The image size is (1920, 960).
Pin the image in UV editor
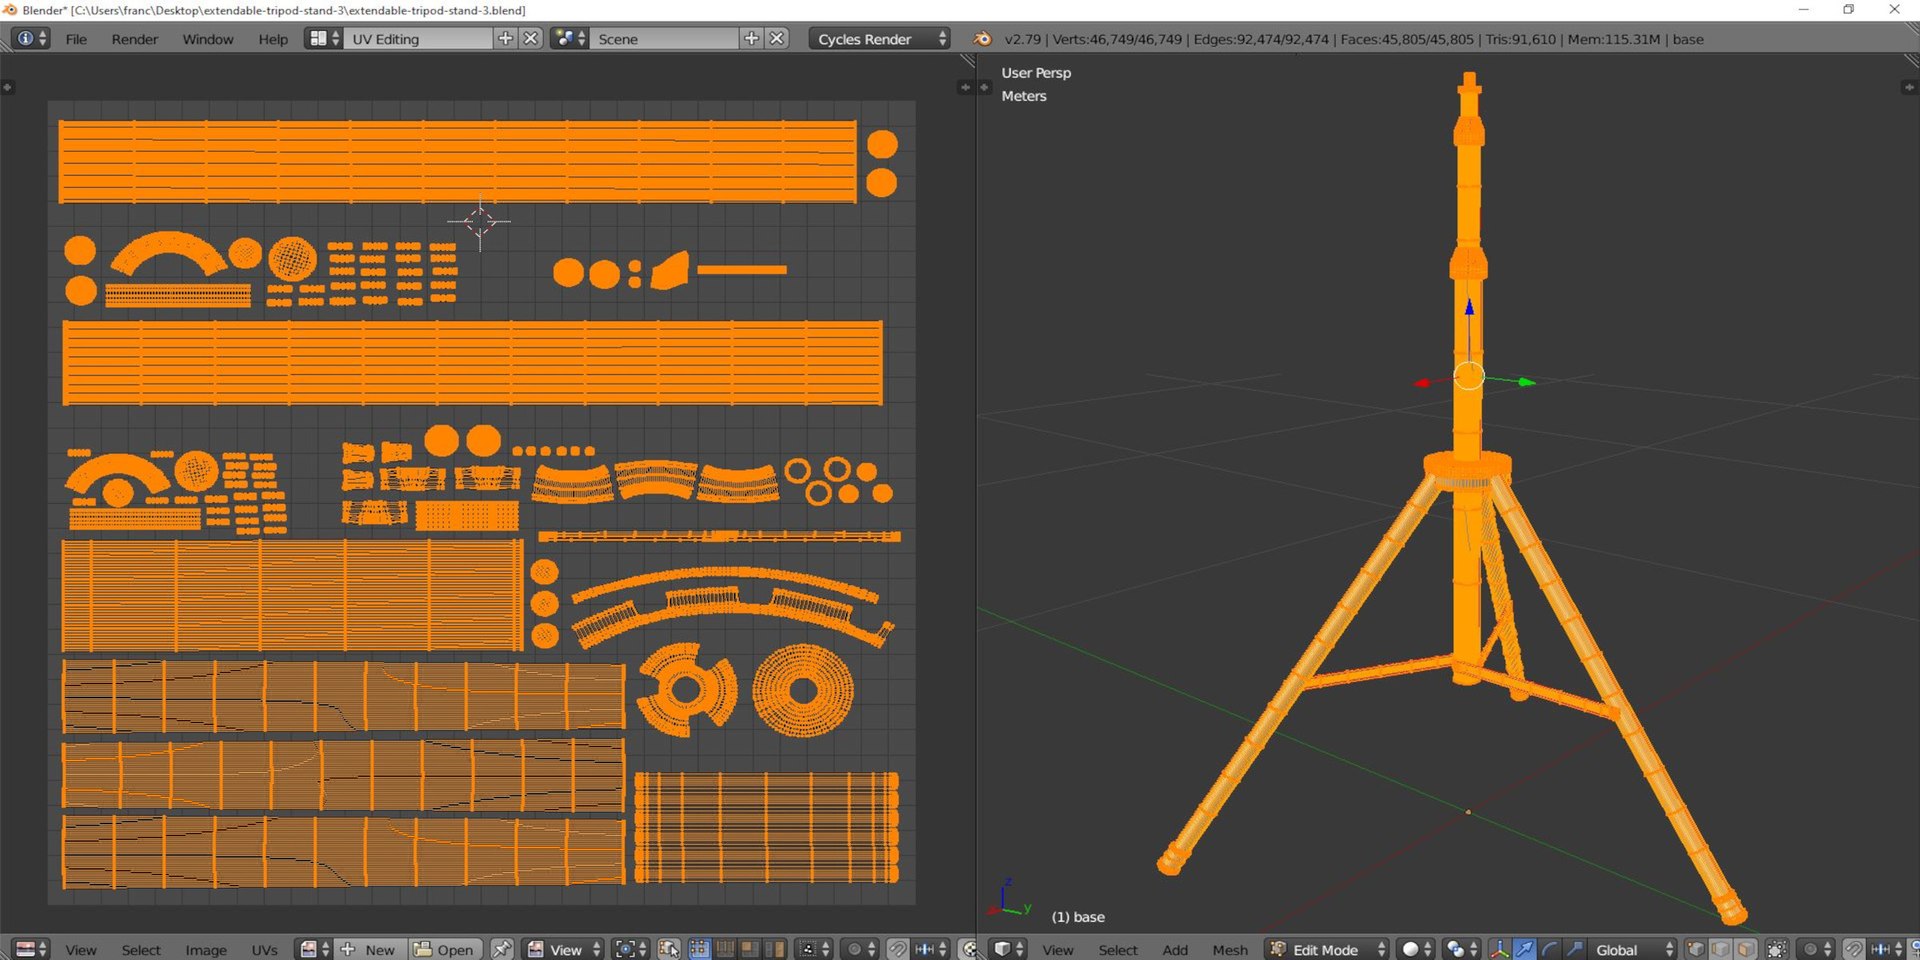[x=502, y=949]
